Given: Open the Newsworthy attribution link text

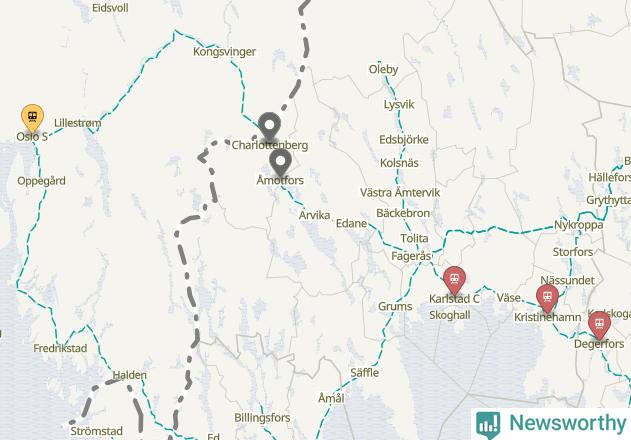Looking at the screenshot, I should (568, 423).
